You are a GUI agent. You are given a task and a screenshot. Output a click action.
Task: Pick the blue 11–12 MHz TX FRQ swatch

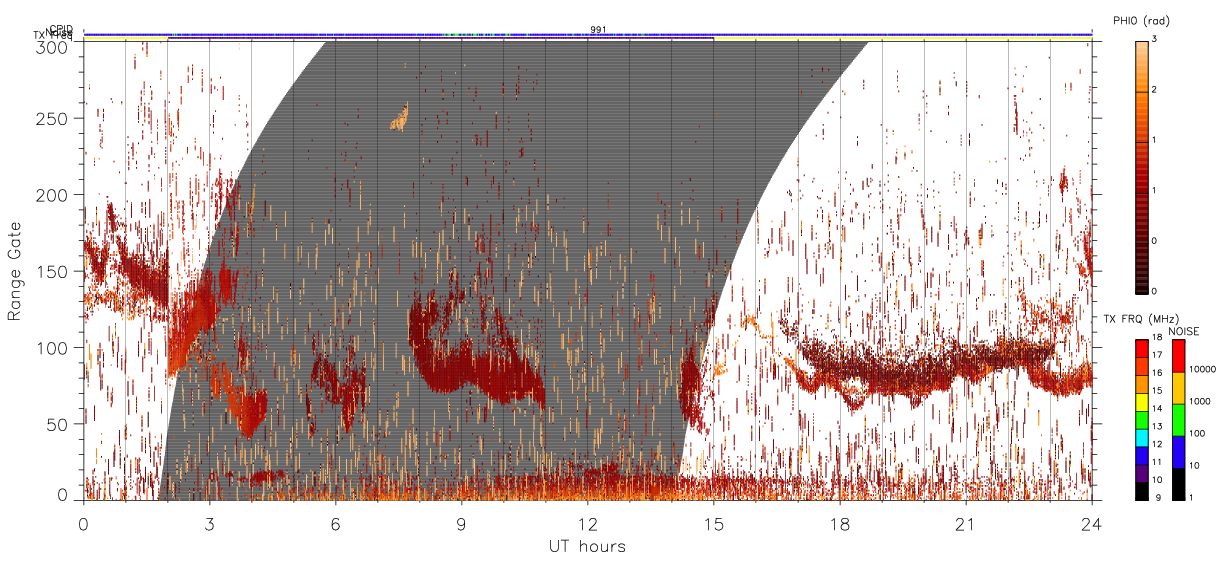coord(1144,453)
